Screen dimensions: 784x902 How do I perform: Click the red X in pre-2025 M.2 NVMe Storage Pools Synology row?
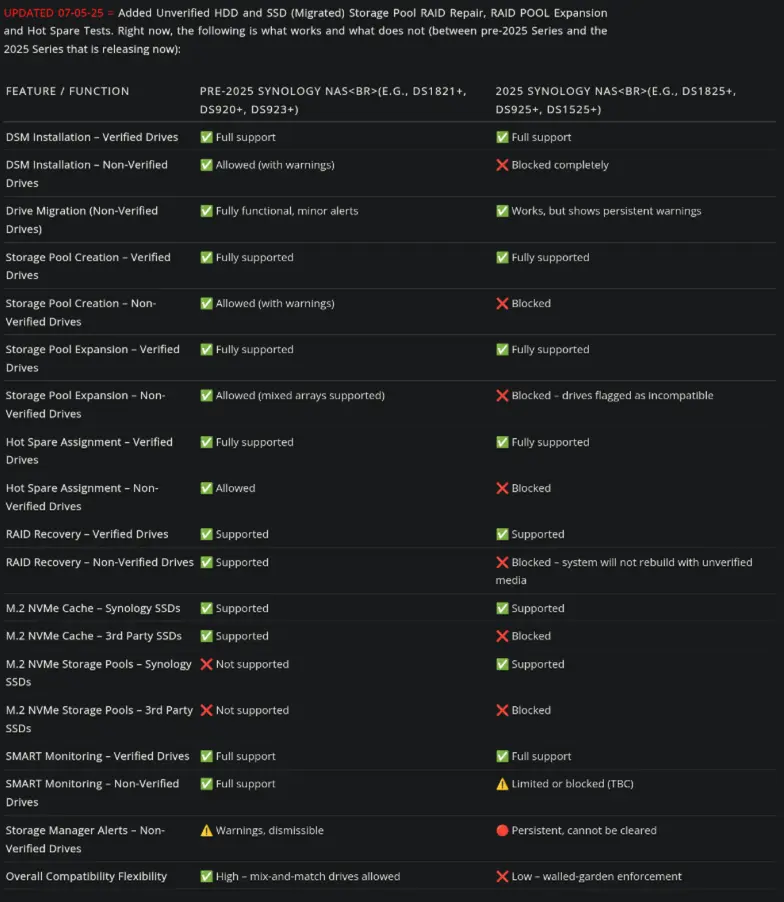(206, 664)
